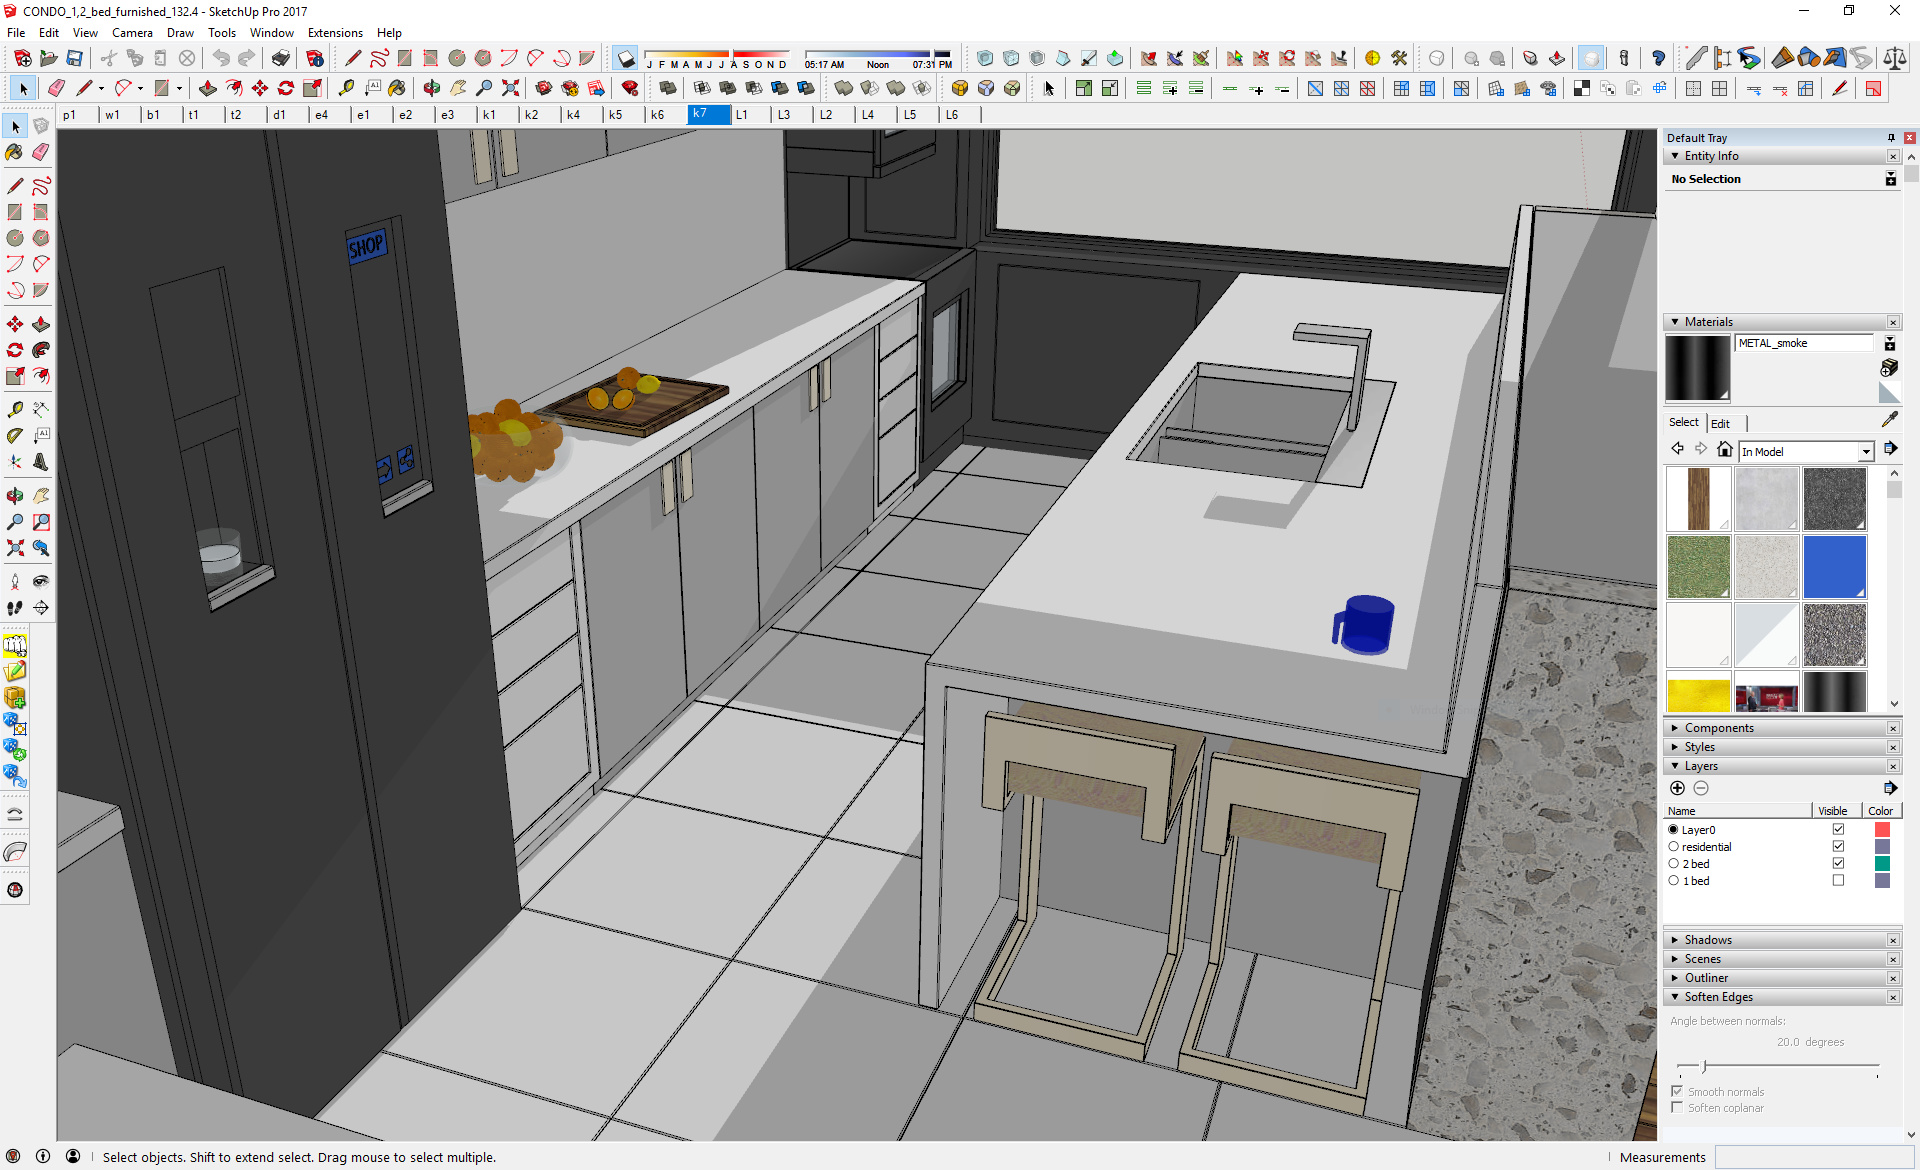Open the In Model materials dropdown

[1866, 451]
